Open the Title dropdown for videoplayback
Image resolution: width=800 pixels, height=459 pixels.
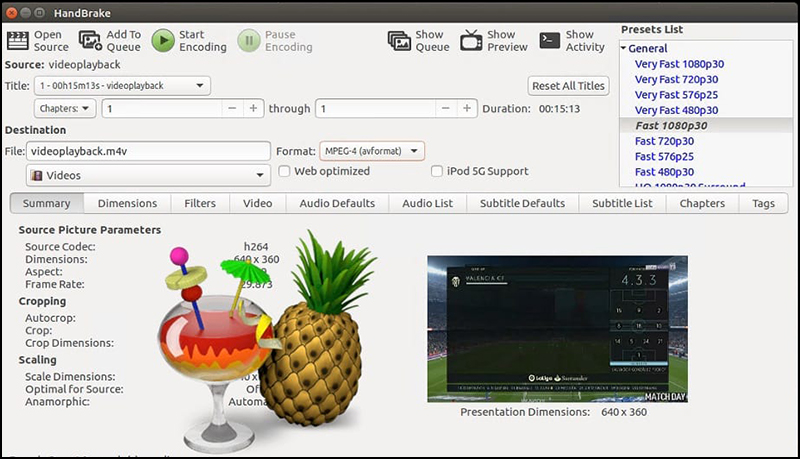[x=121, y=86]
